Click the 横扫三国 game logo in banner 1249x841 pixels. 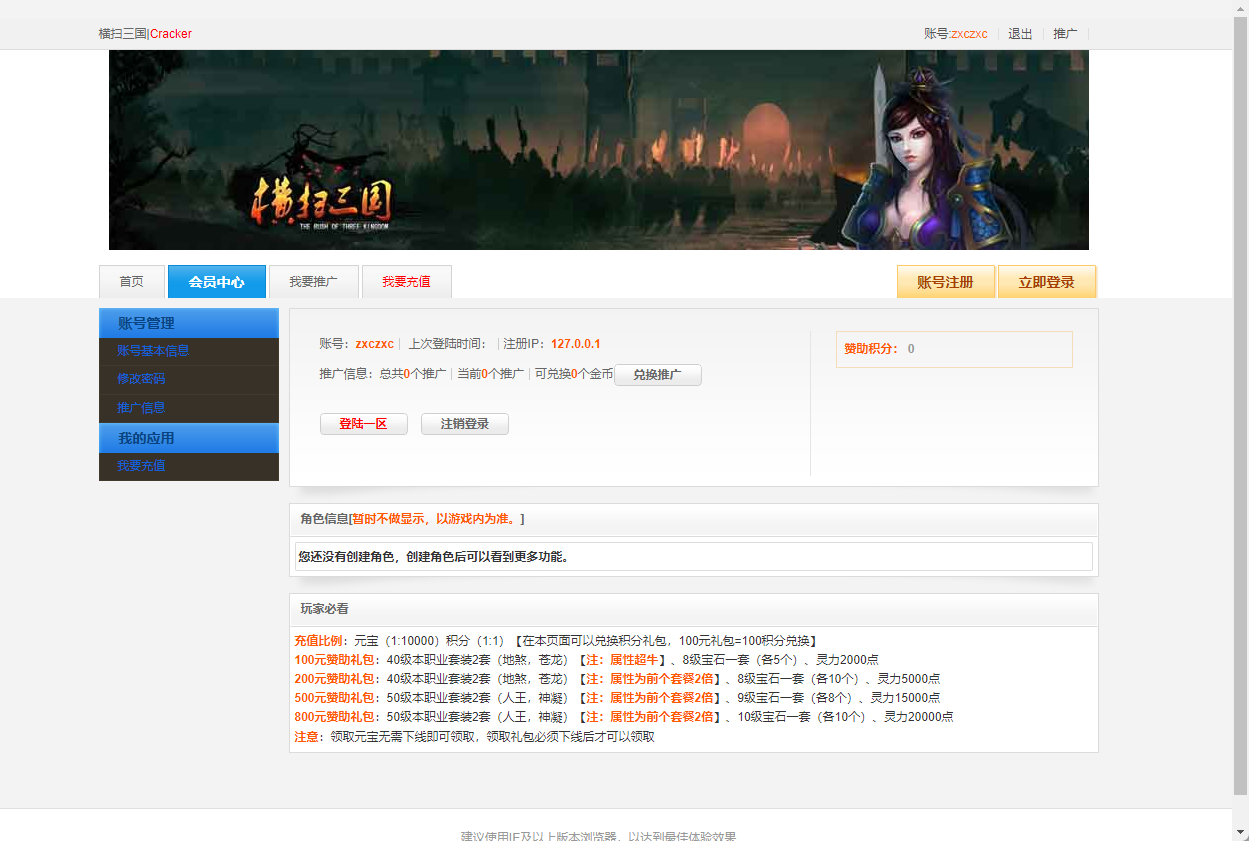[322, 204]
